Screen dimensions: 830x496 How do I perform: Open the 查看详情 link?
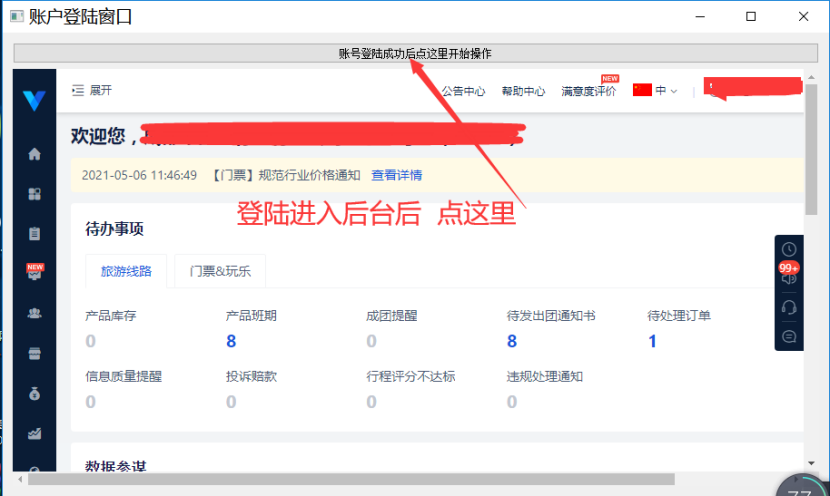pyautogui.click(x=396, y=175)
